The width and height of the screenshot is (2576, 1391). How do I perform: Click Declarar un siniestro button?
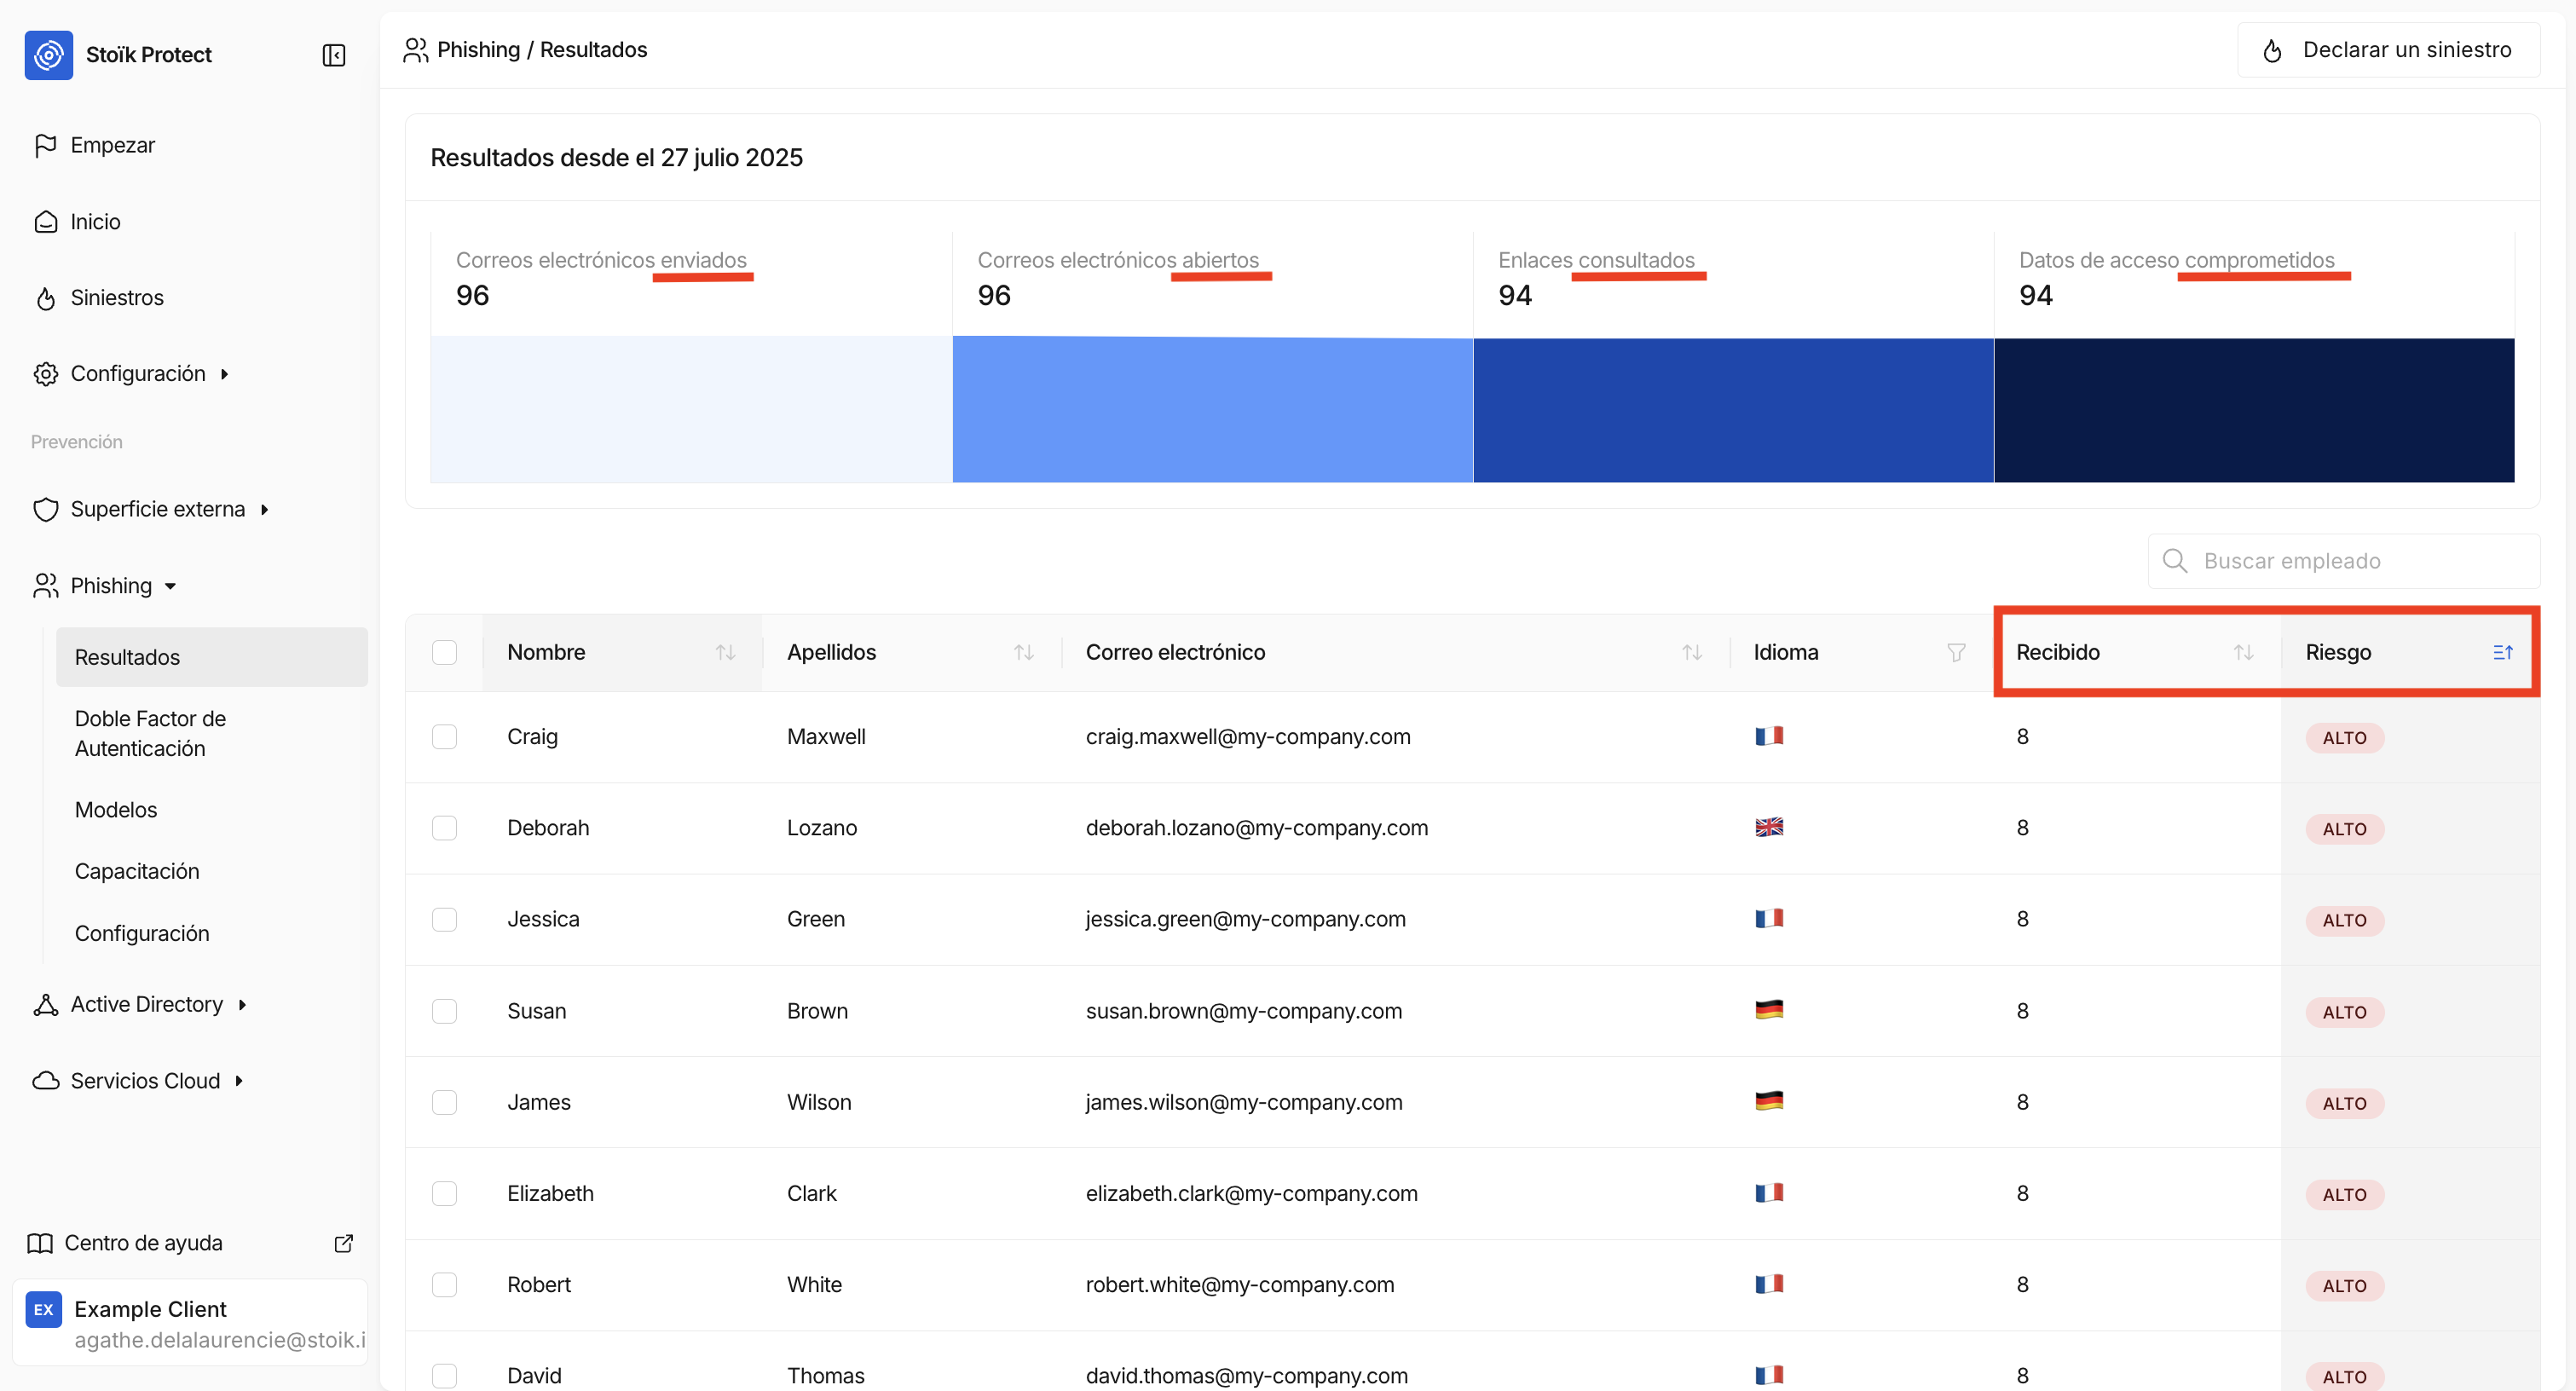click(x=2388, y=50)
